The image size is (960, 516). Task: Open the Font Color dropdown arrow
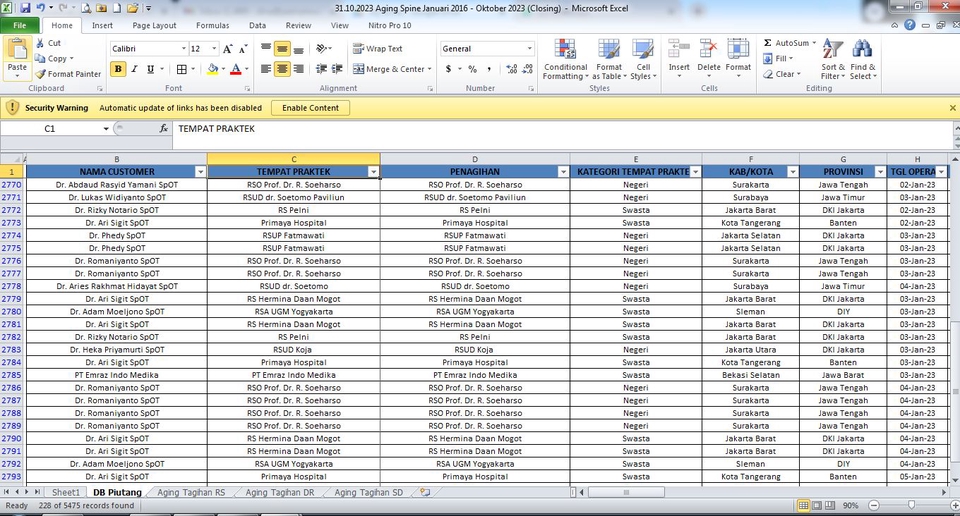click(247, 69)
